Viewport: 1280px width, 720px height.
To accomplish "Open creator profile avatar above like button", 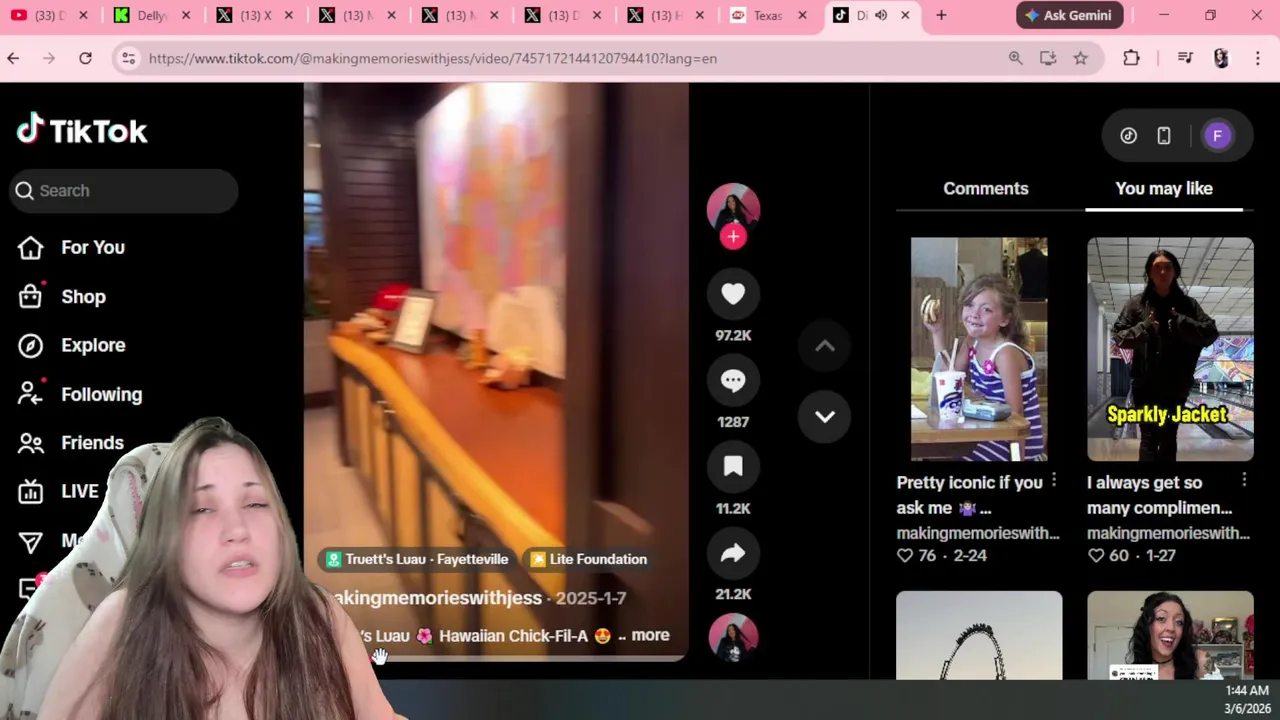I will pyautogui.click(x=733, y=208).
